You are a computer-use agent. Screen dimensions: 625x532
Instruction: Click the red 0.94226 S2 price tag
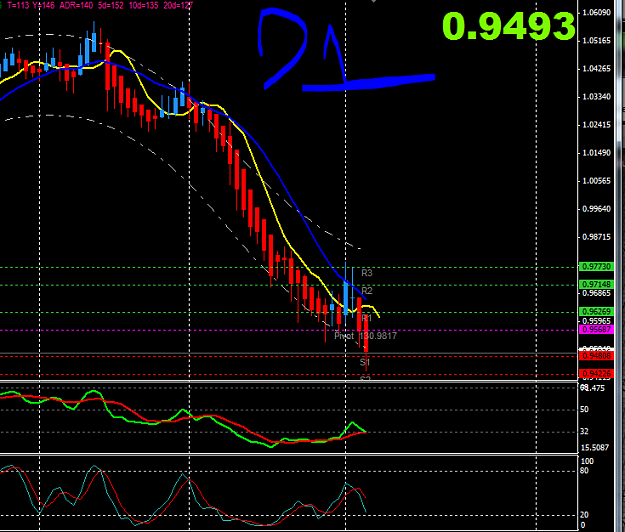596,374
